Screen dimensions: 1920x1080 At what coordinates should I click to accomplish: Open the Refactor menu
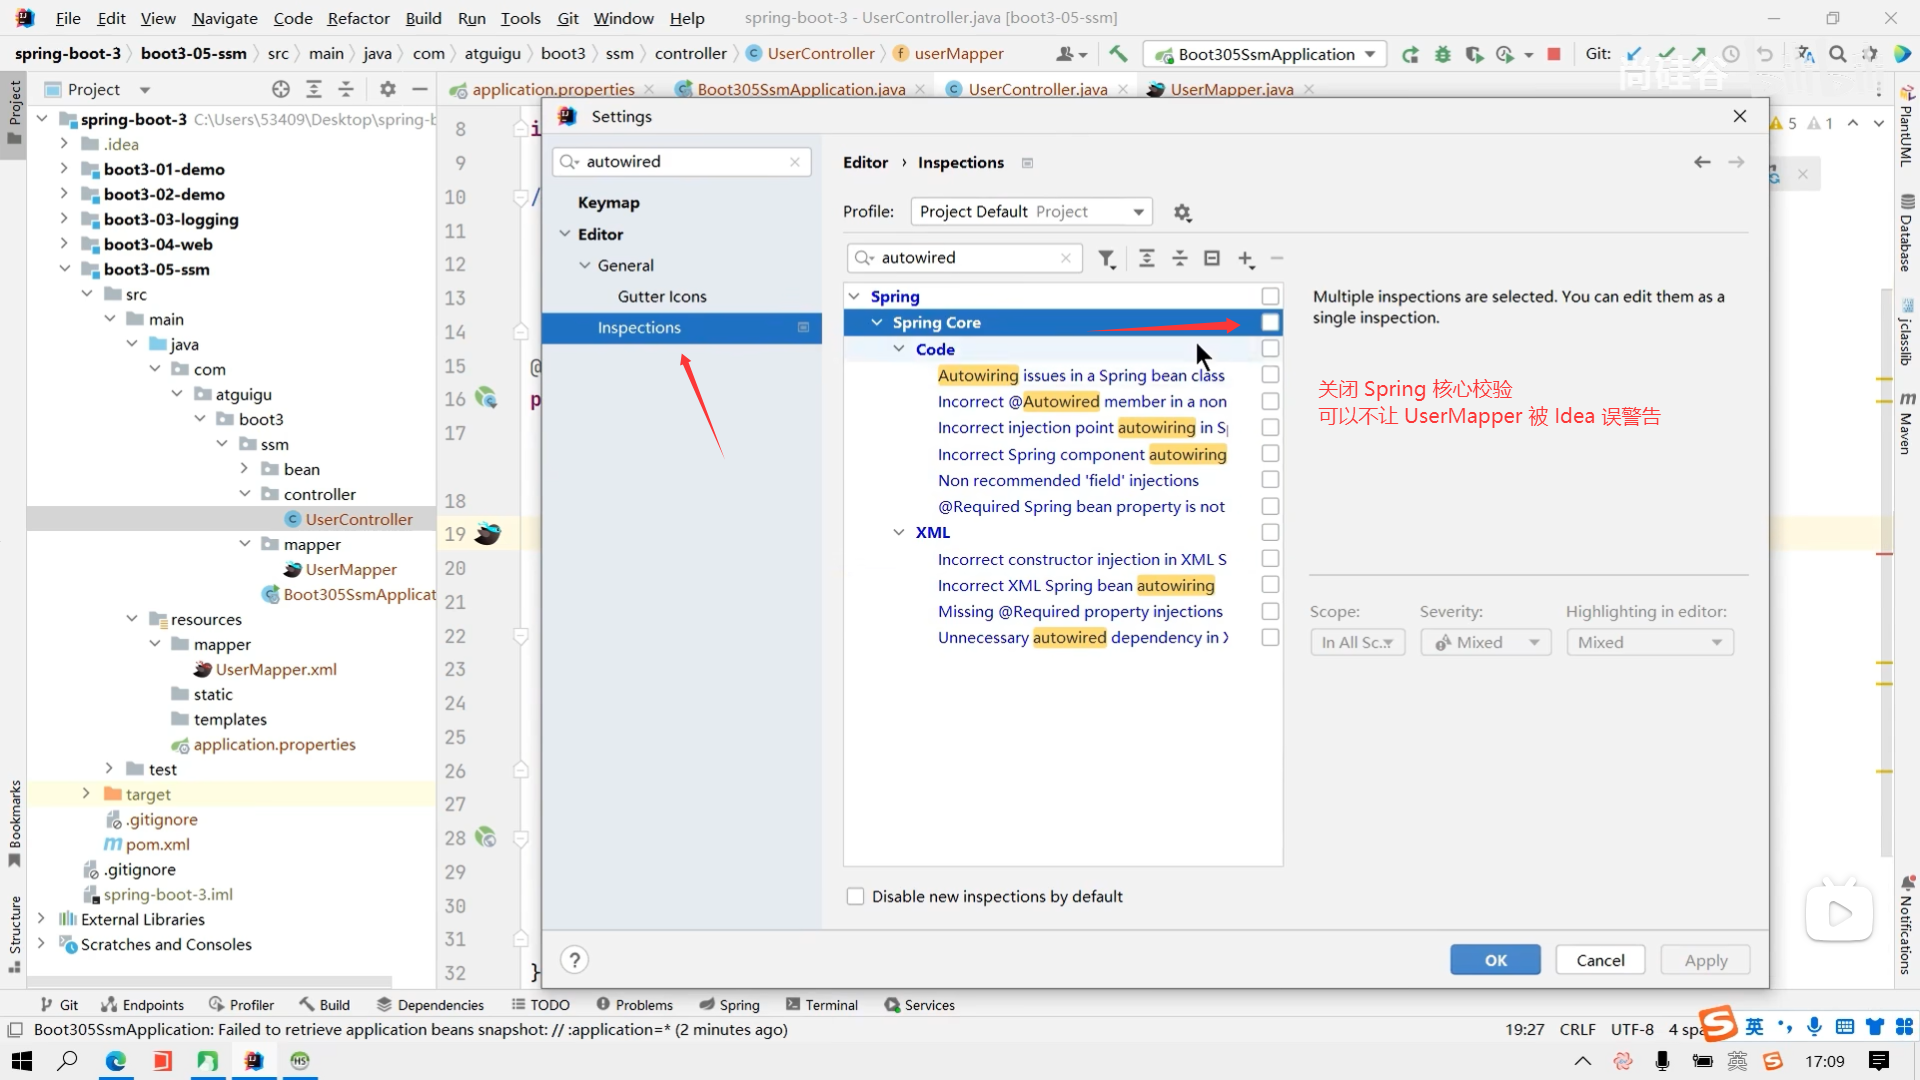click(358, 18)
